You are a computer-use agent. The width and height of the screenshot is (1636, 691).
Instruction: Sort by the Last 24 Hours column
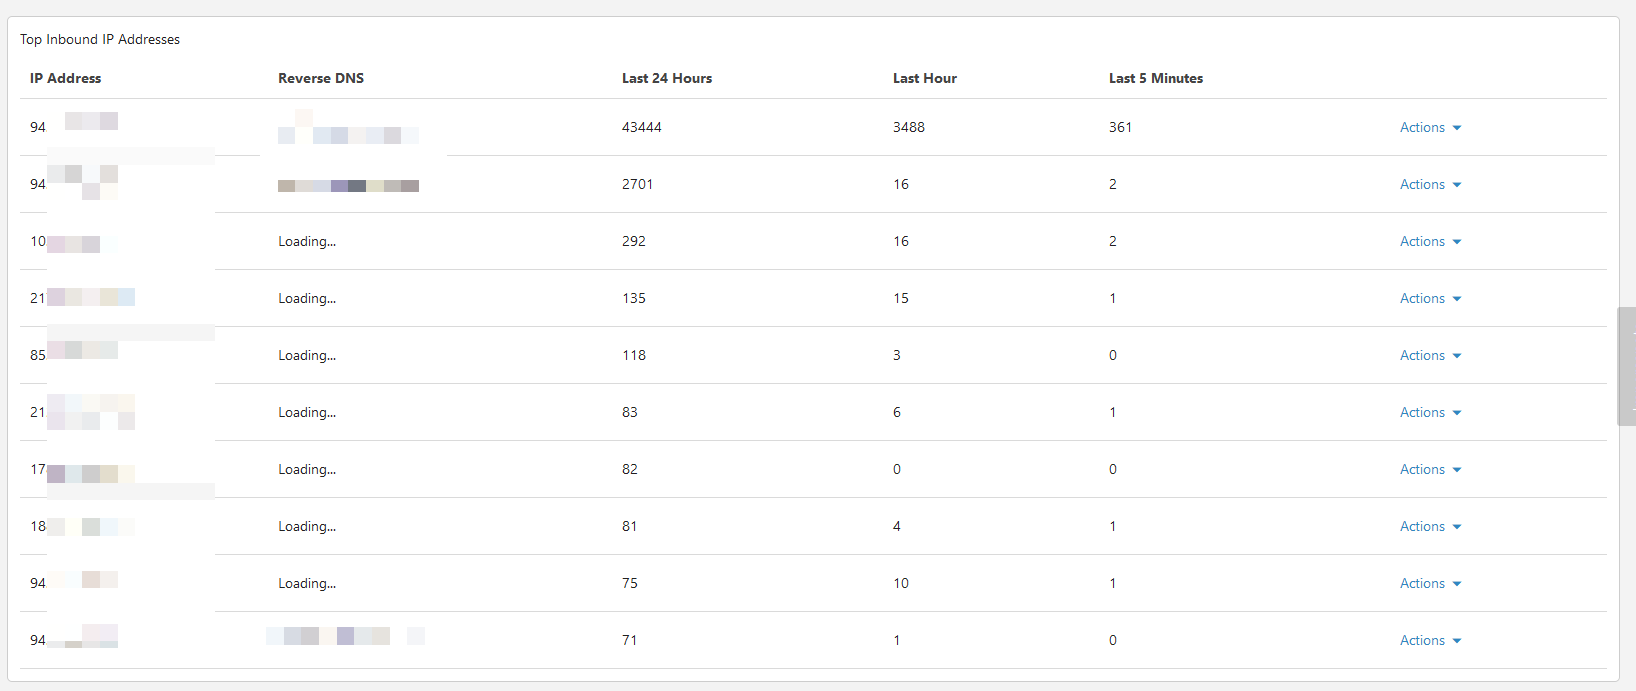pyautogui.click(x=667, y=78)
